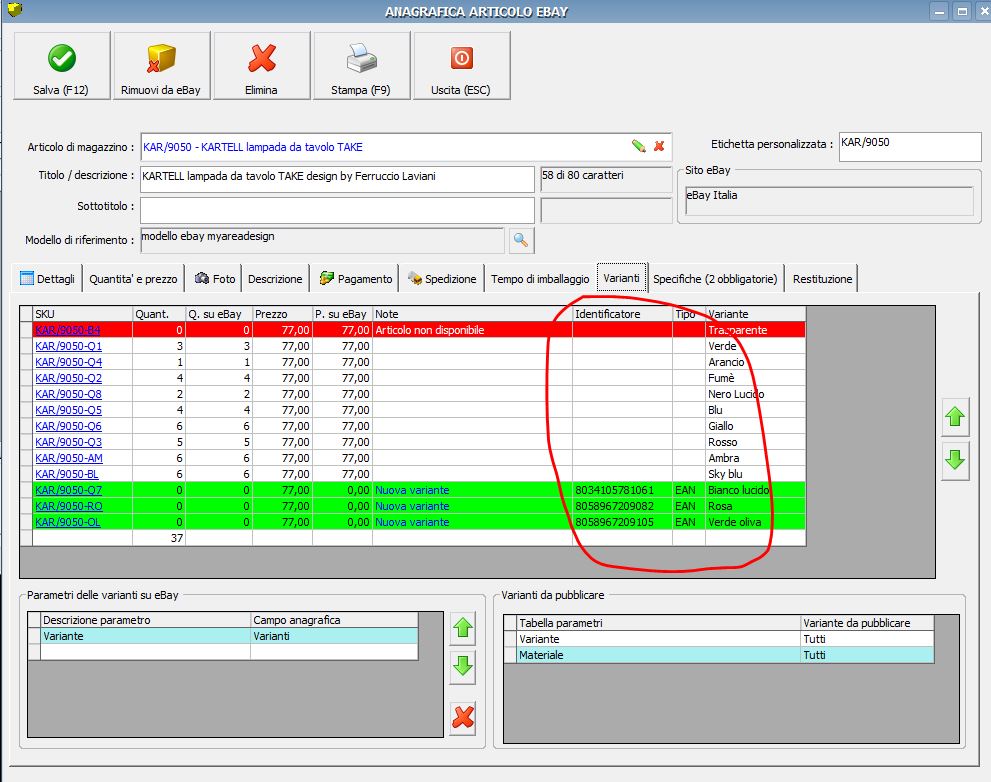This screenshot has width=991, height=782.
Task: Open SKU link KAR/9050-Q5
Action: [x=68, y=410]
